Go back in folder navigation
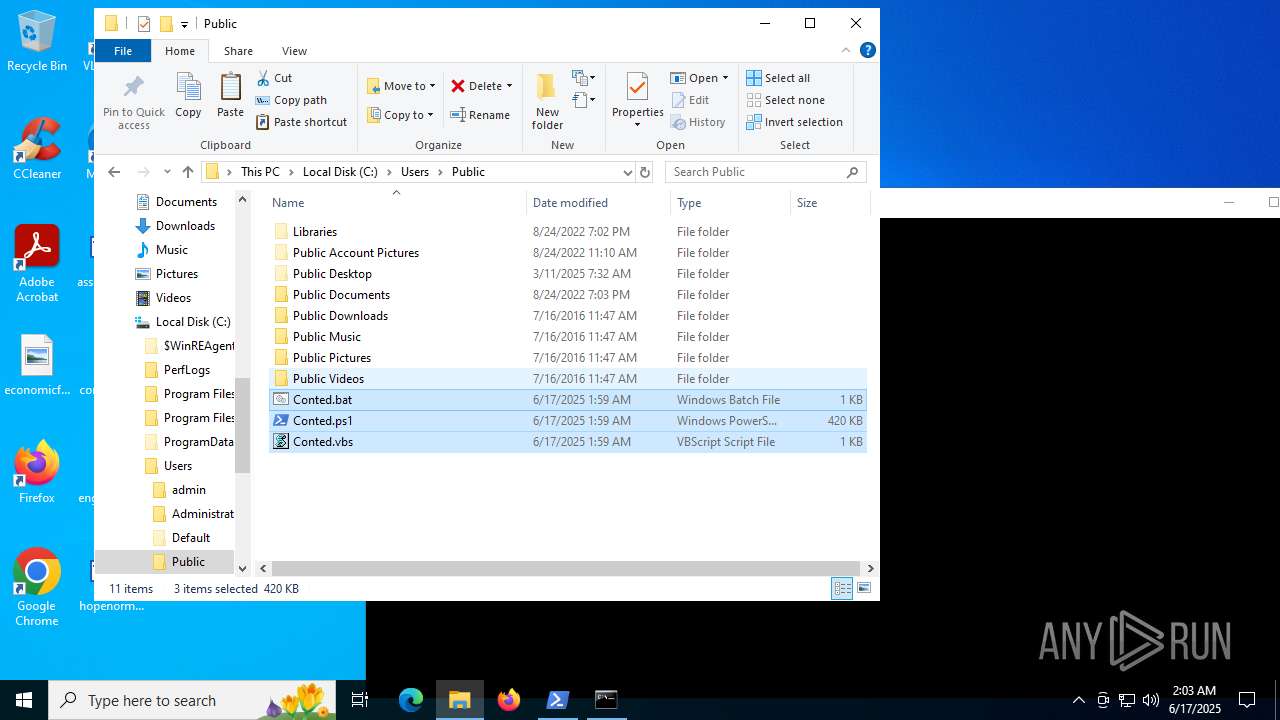This screenshot has height=720, width=1280. (x=114, y=172)
